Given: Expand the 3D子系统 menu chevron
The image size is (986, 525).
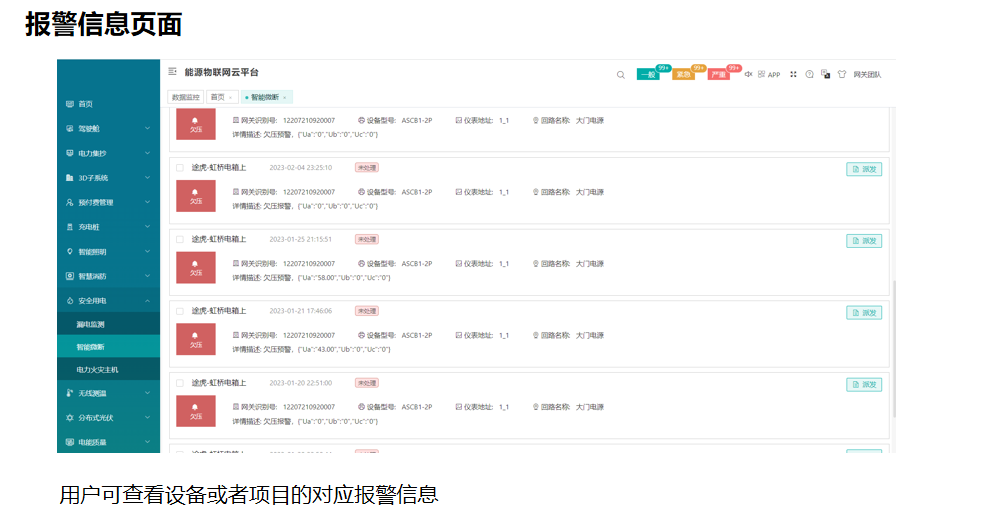Looking at the screenshot, I should point(147,178).
